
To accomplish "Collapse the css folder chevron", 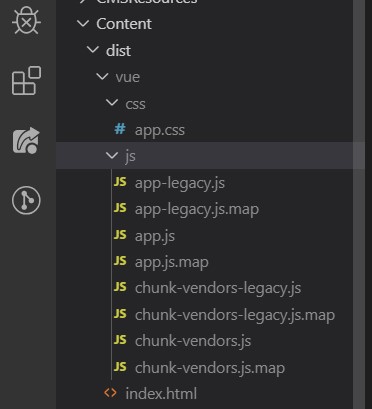I will click(112, 103).
